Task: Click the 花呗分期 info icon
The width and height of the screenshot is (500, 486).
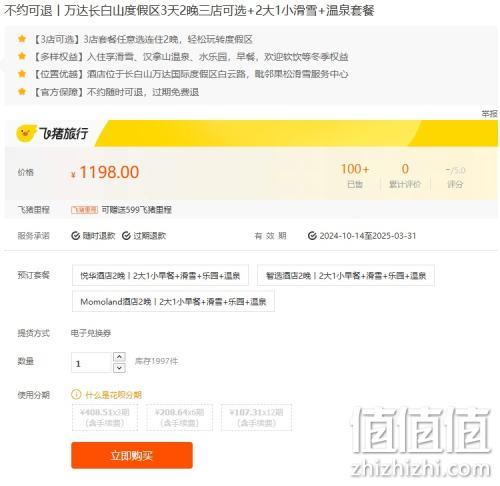Action: point(76,395)
